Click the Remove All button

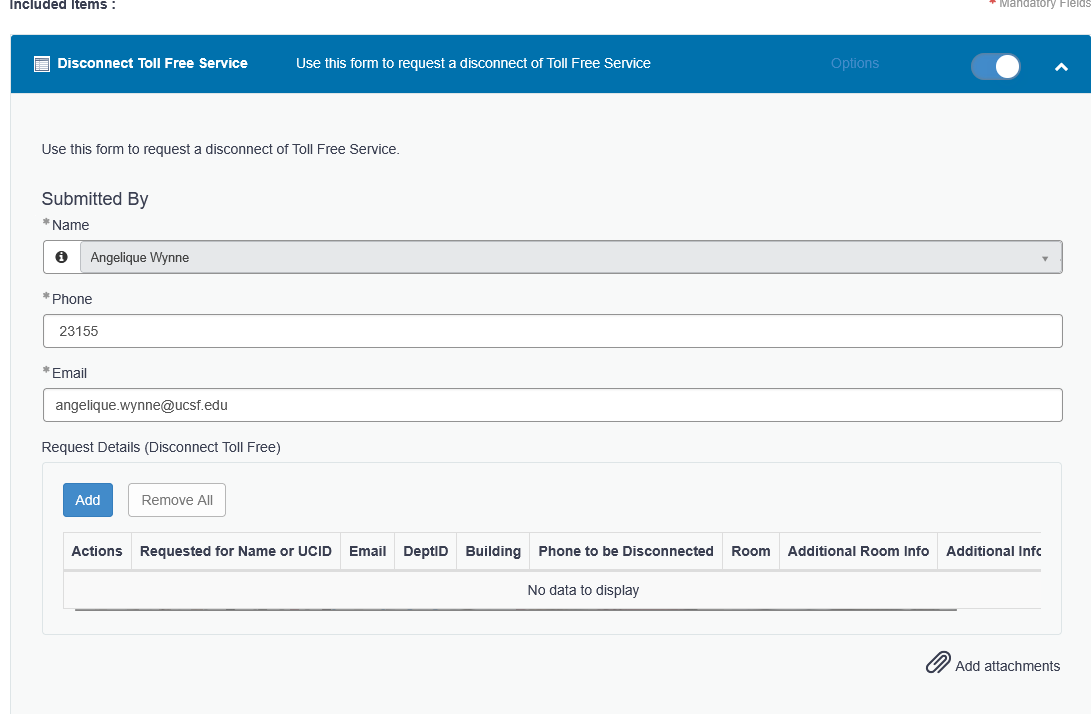[x=177, y=500]
